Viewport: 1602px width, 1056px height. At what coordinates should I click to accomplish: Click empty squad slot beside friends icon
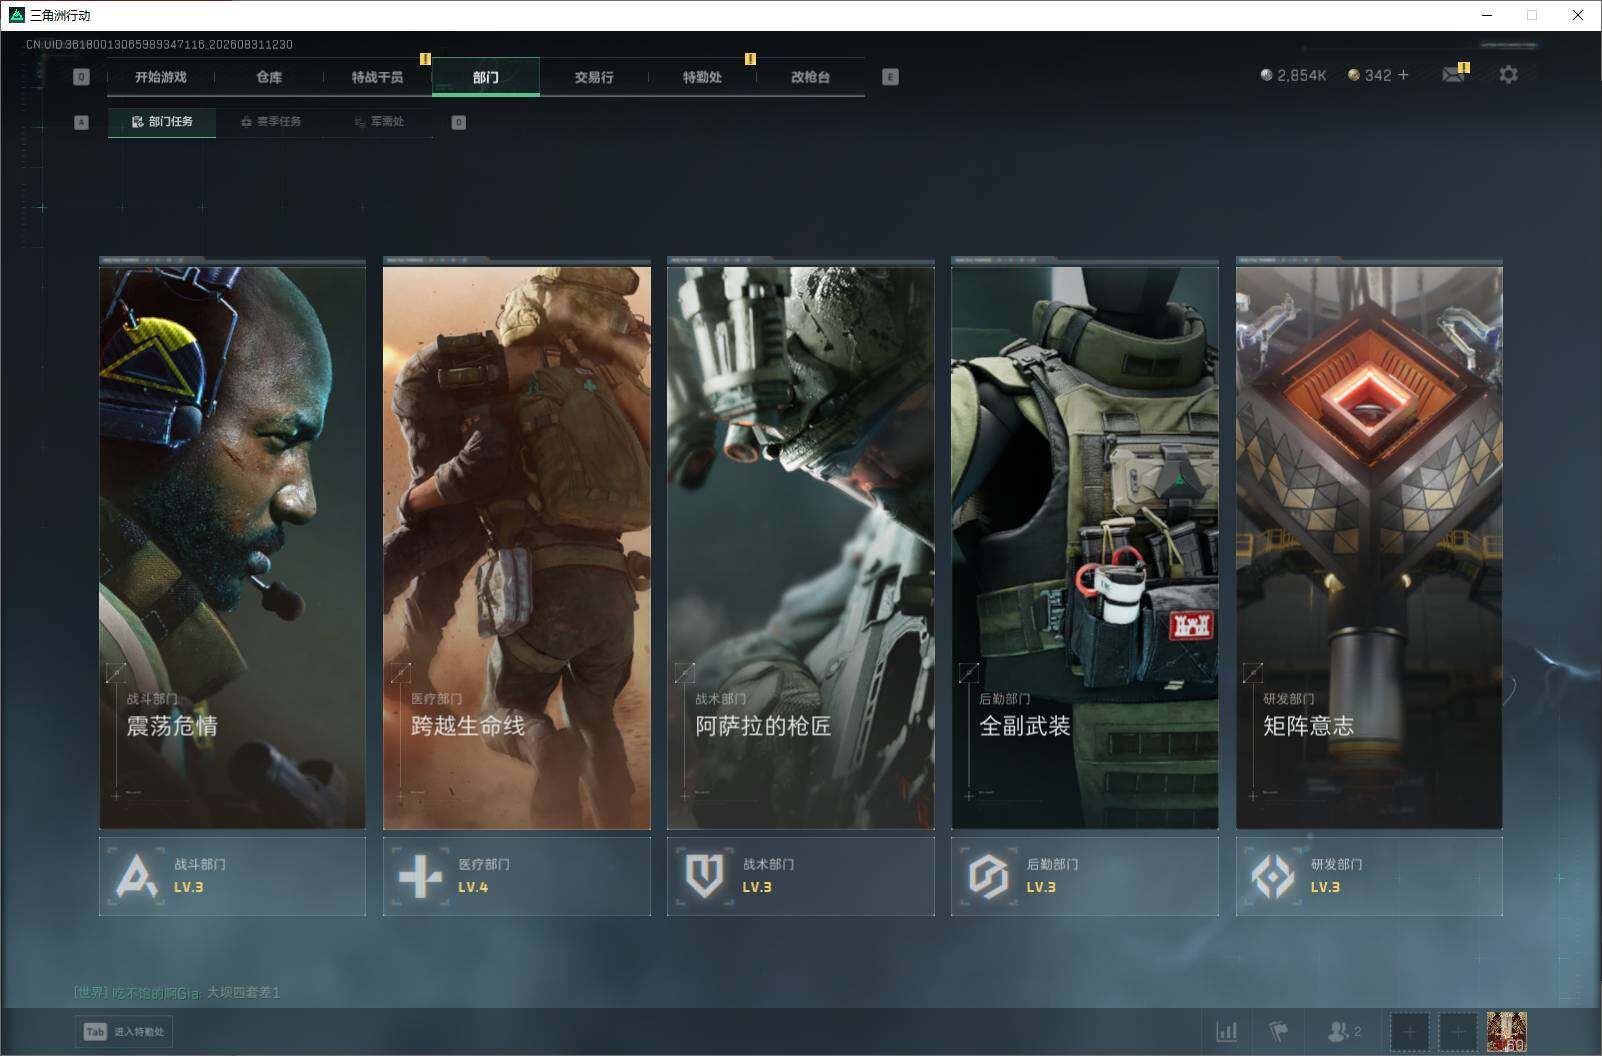1409,1031
